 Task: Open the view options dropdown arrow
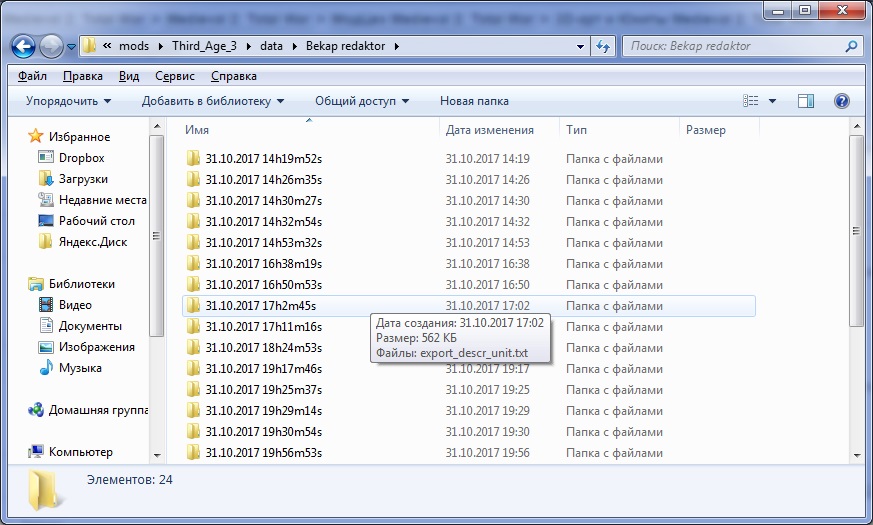(772, 101)
